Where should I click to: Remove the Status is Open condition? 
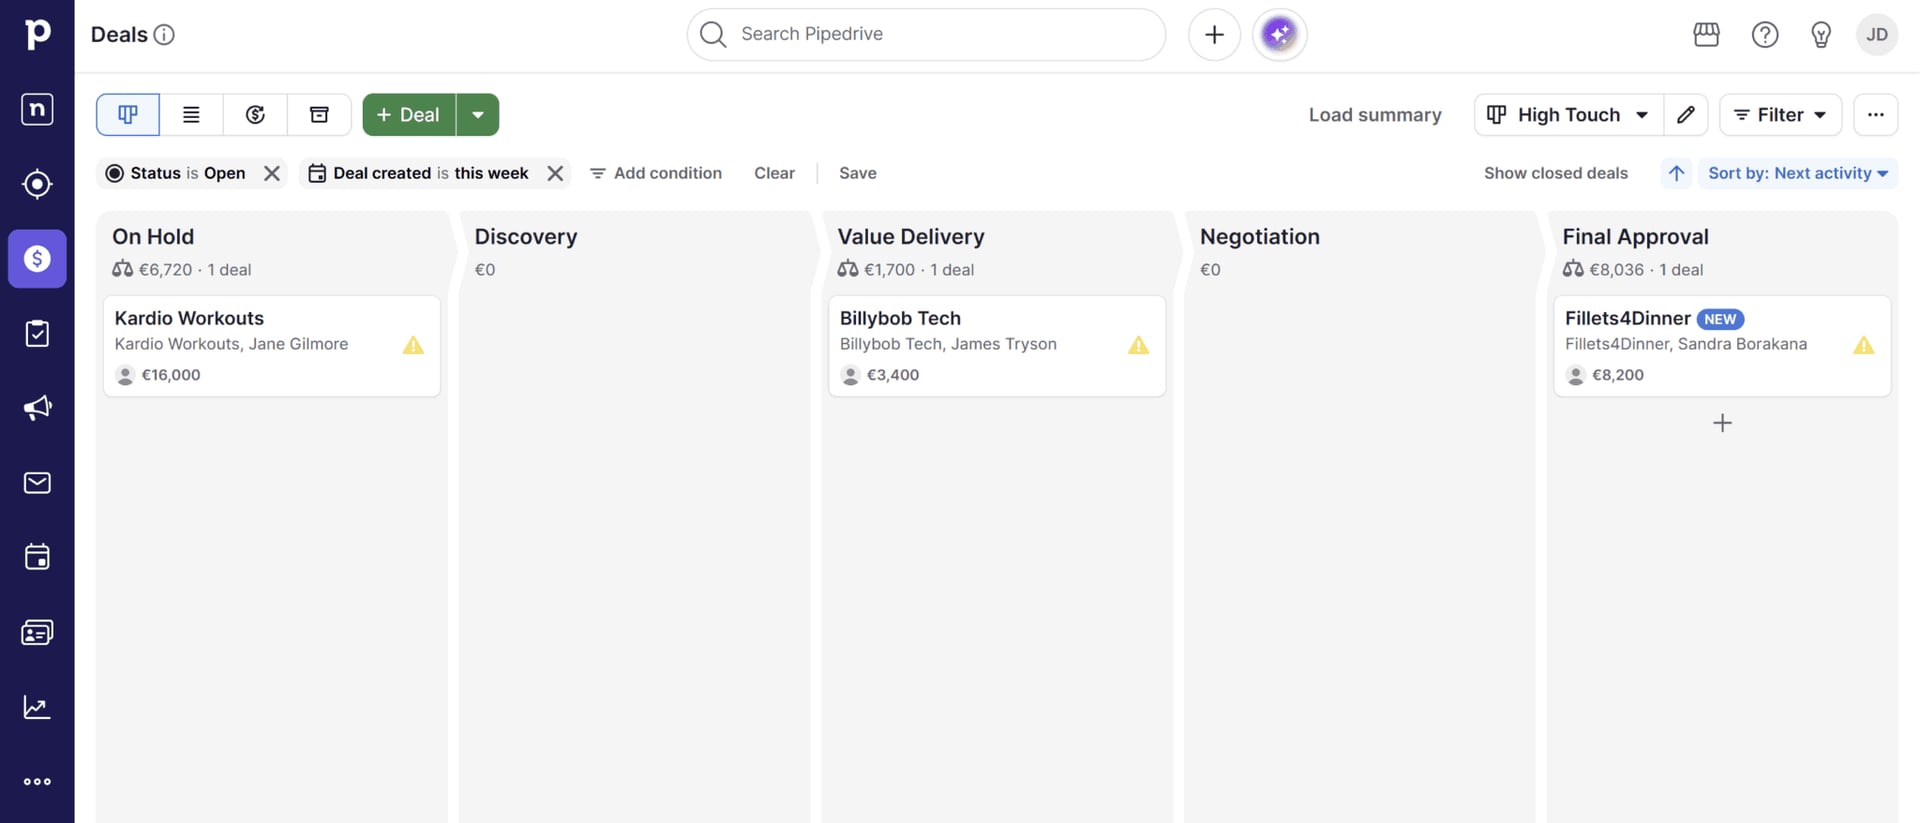click(271, 173)
